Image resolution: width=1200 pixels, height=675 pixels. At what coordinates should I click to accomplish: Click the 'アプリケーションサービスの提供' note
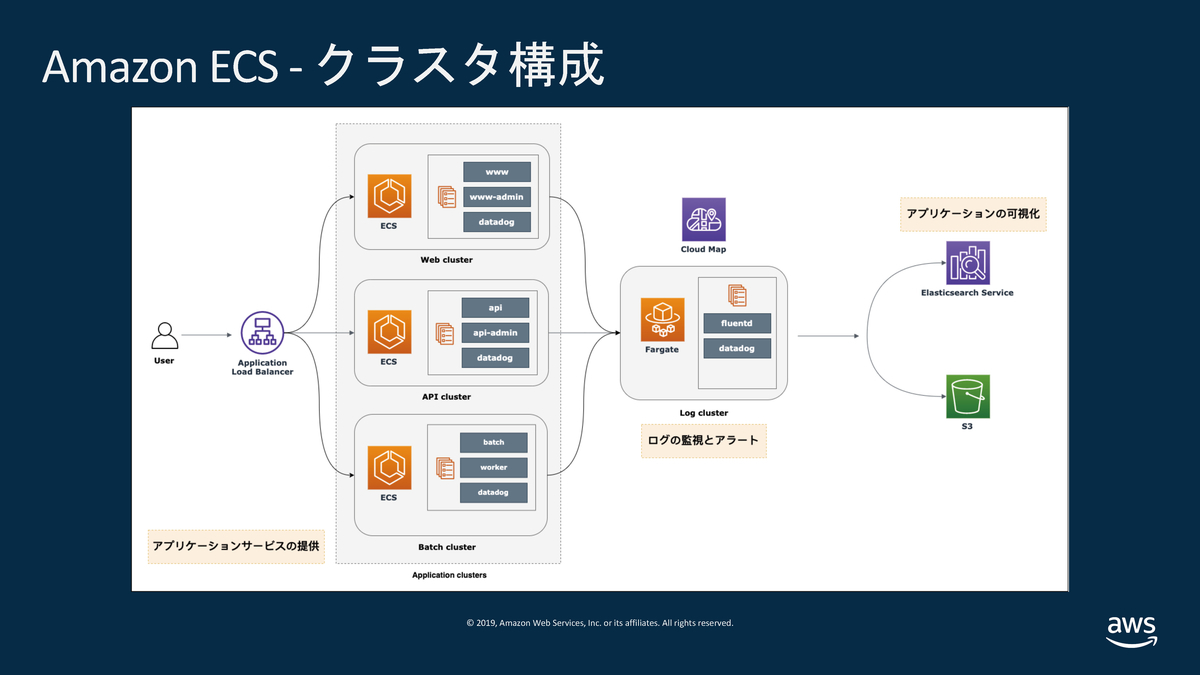236,546
